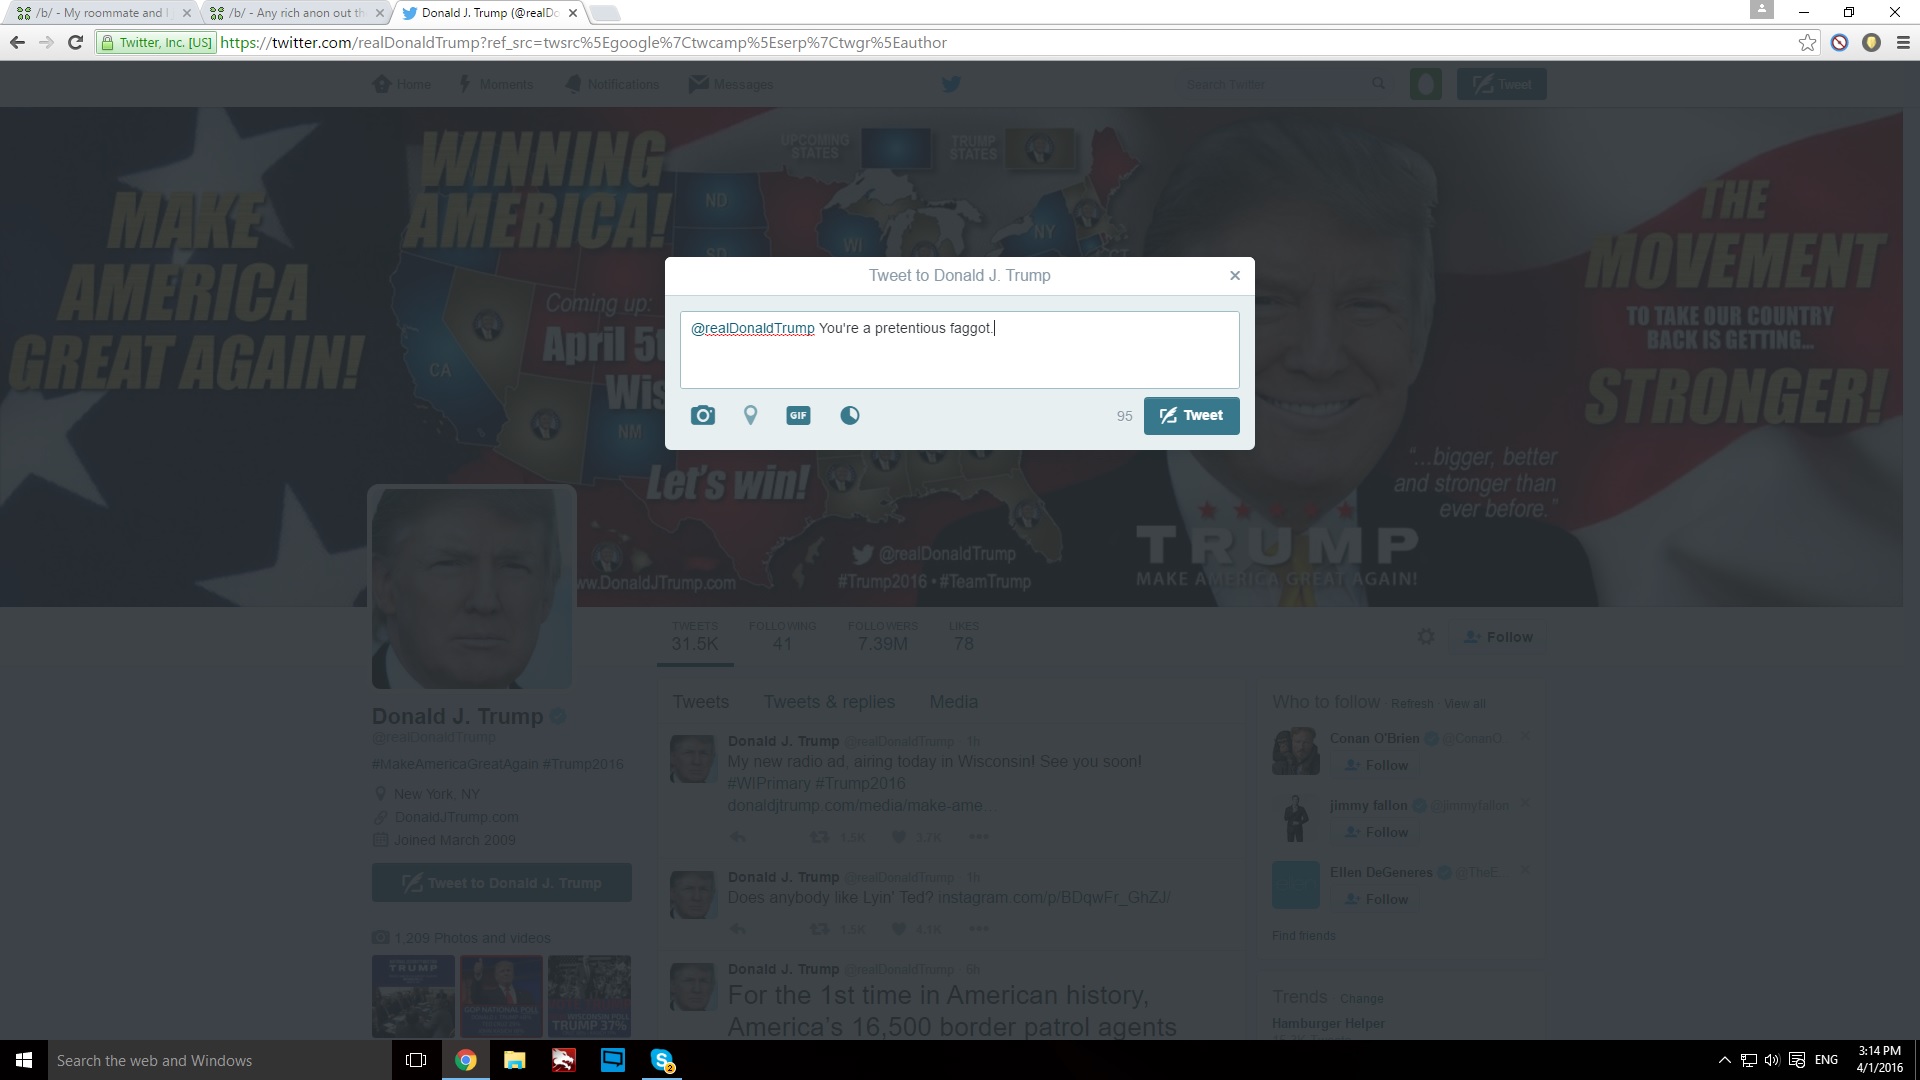Viewport: 1920px width, 1080px height.
Task: Open a new browser tab
Action: click(604, 13)
